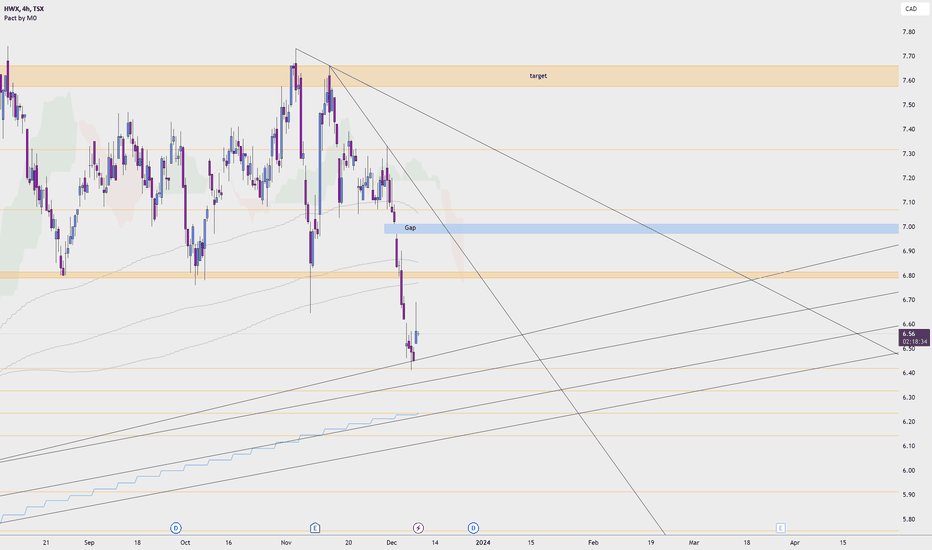
Task: Click the 16 date label on time axis
Action: click(x=228, y=543)
